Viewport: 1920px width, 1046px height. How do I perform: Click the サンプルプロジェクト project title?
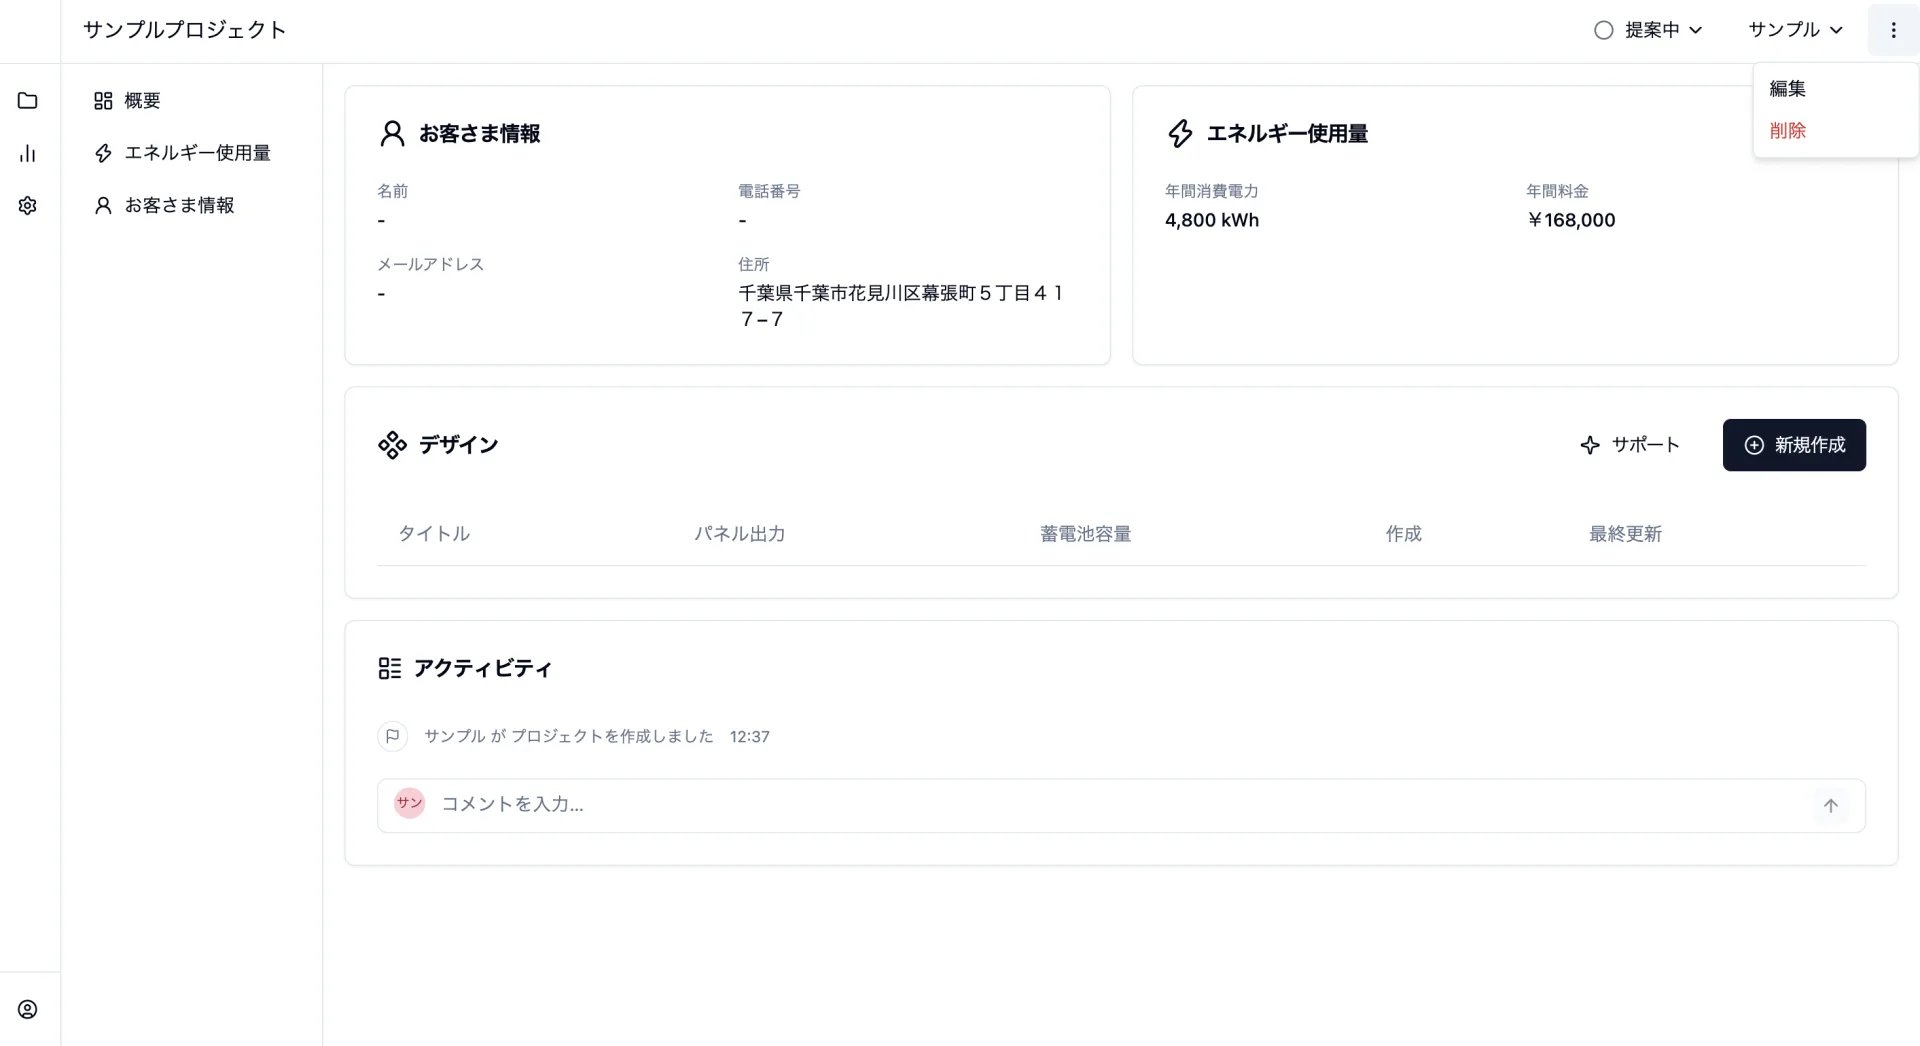(185, 30)
